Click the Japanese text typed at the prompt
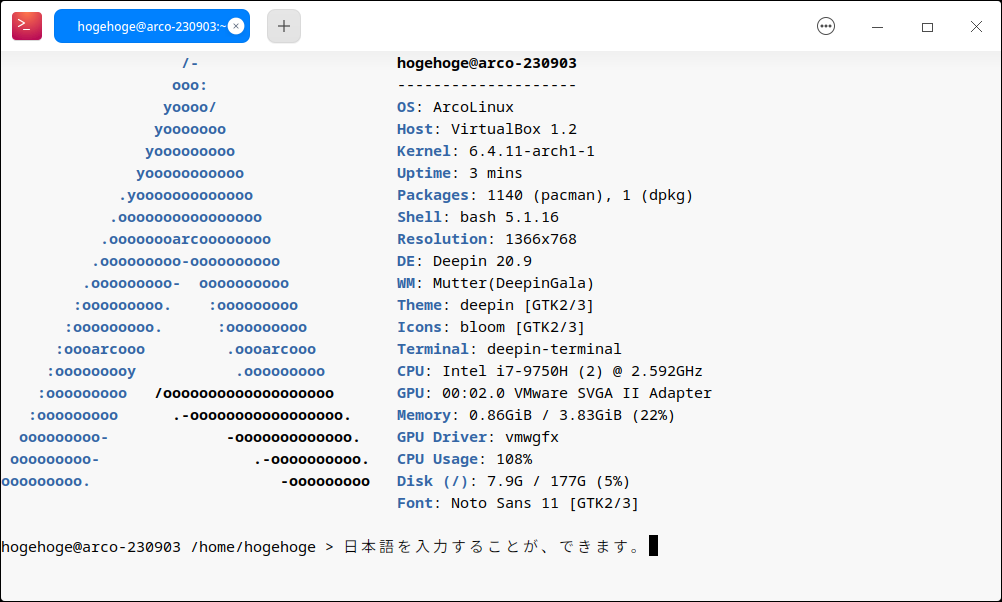1002x602 pixels. click(x=493, y=546)
